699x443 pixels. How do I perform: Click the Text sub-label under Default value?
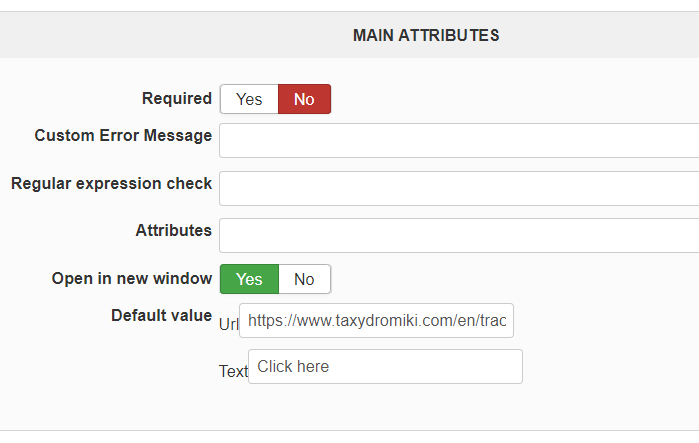233,371
